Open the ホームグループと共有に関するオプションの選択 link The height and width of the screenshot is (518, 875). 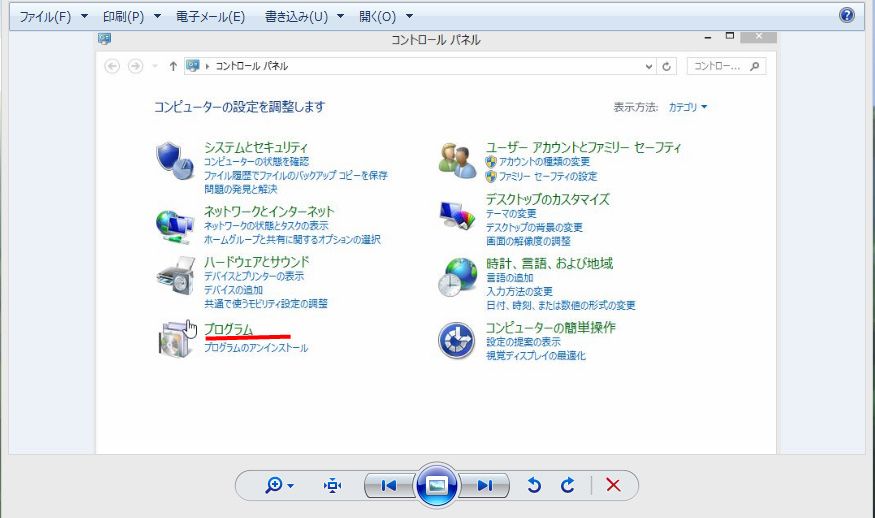coord(292,240)
